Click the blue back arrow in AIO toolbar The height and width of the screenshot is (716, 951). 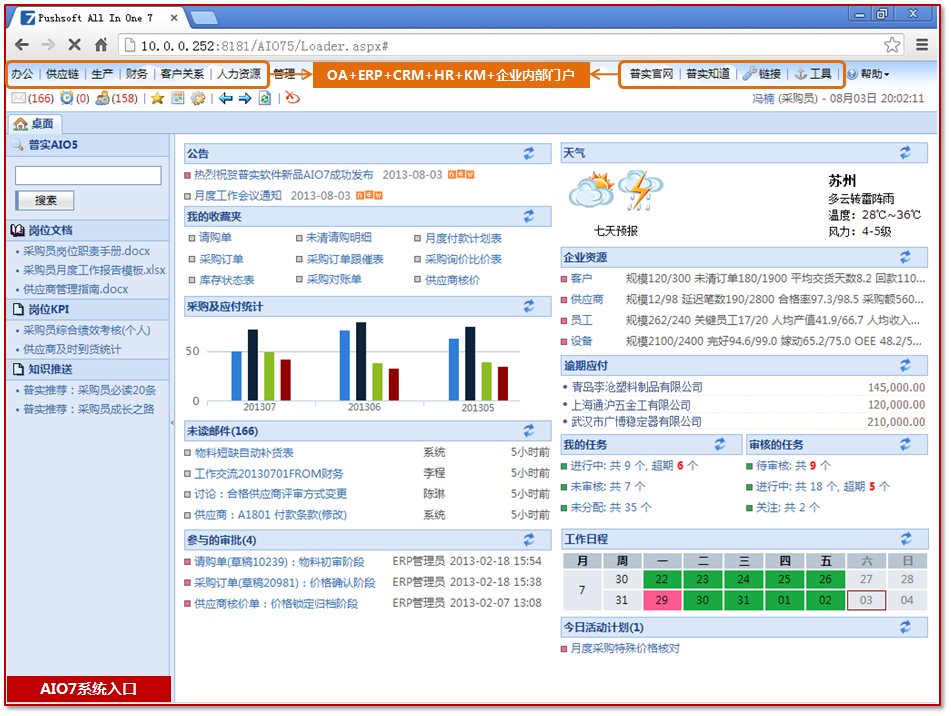(x=226, y=98)
